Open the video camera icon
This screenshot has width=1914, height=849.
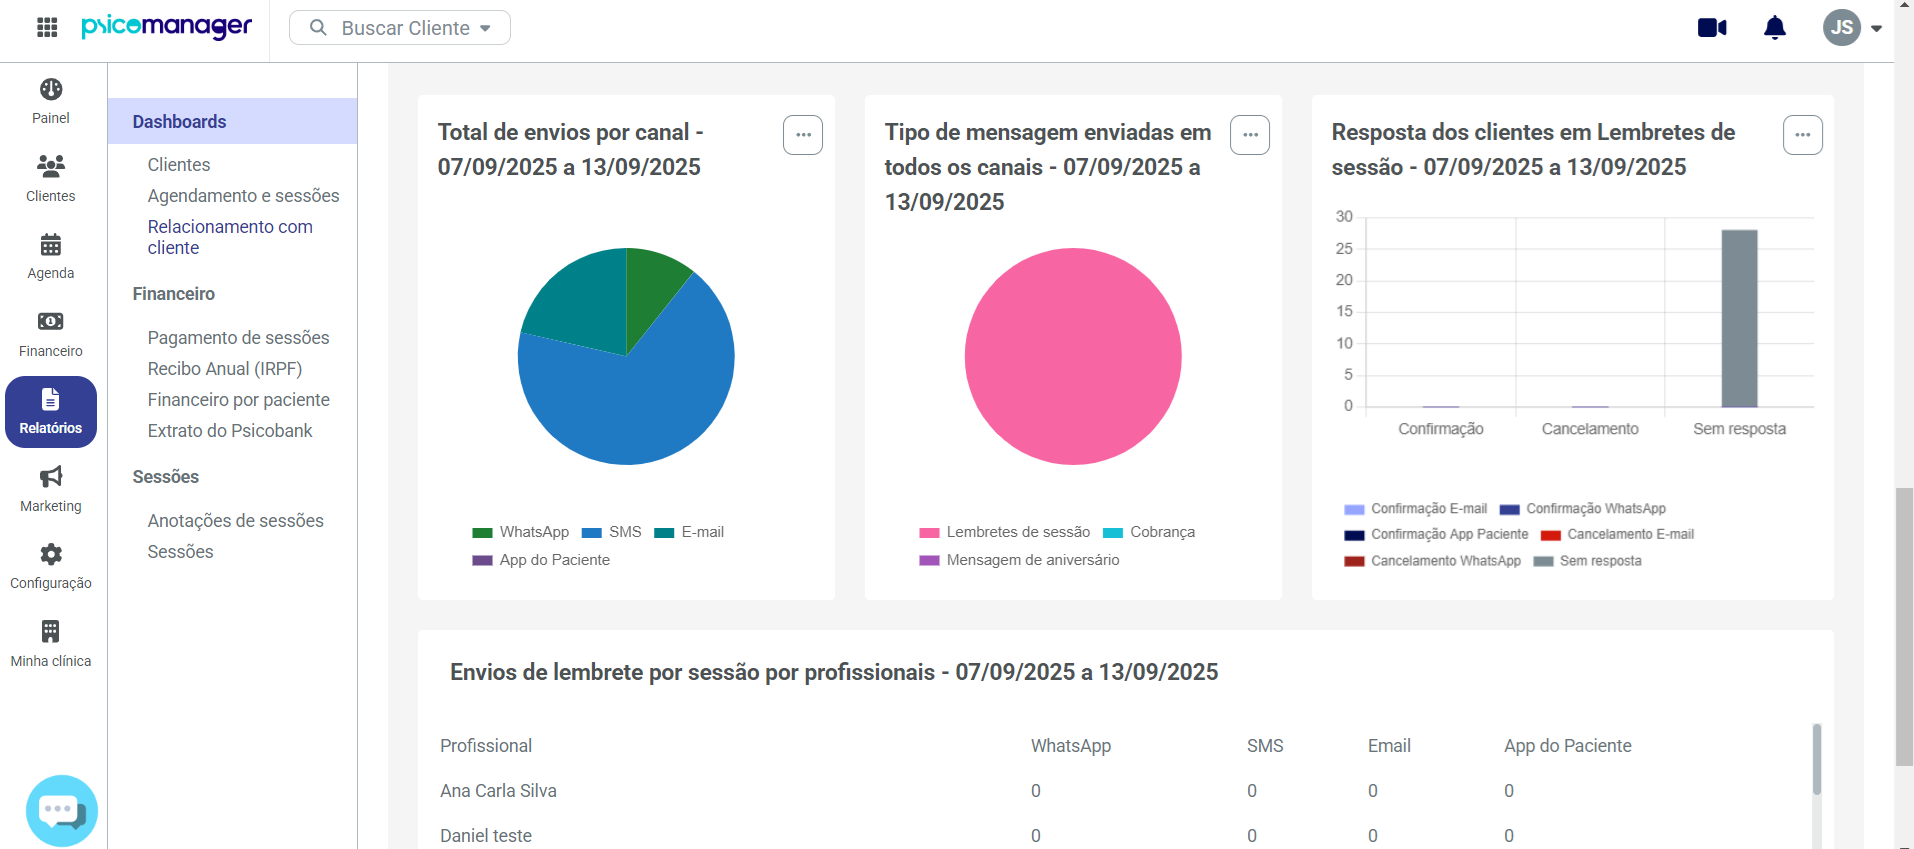coord(1712,27)
